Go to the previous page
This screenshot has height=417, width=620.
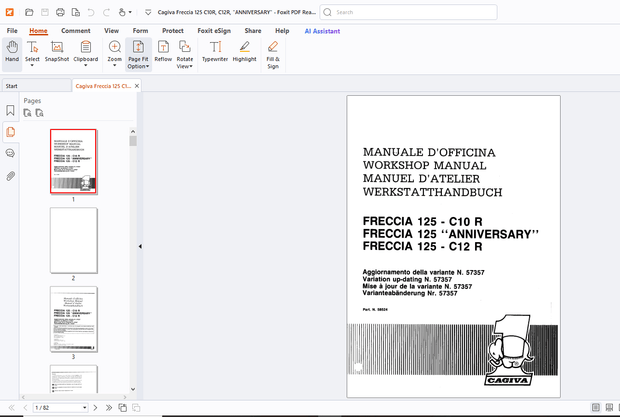[25, 408]
